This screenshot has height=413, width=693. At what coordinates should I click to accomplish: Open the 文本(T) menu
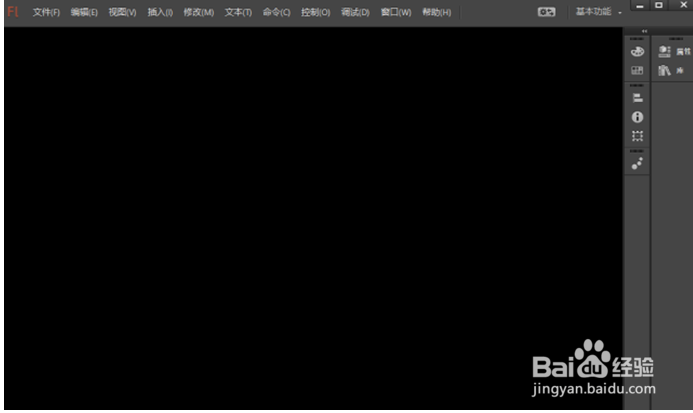pyautogui.click(x=238, y=12)
